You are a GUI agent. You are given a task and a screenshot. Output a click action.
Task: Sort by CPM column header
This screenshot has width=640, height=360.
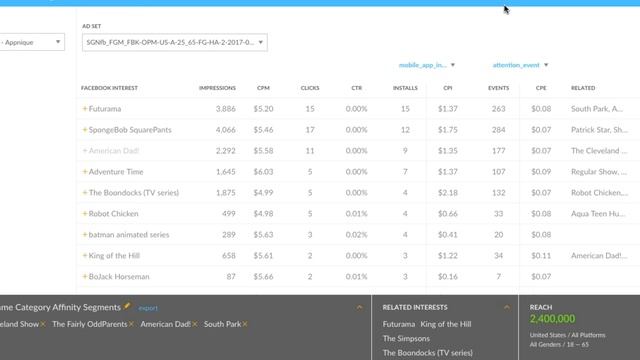pyautogui.click(x=263, y=88)
